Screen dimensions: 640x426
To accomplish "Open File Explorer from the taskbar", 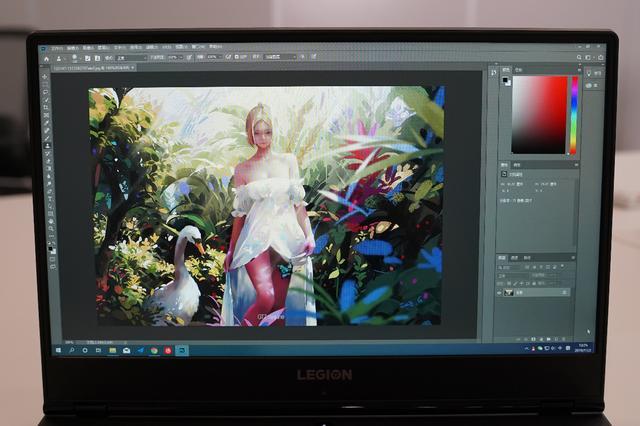I will (x=112, y=351).
